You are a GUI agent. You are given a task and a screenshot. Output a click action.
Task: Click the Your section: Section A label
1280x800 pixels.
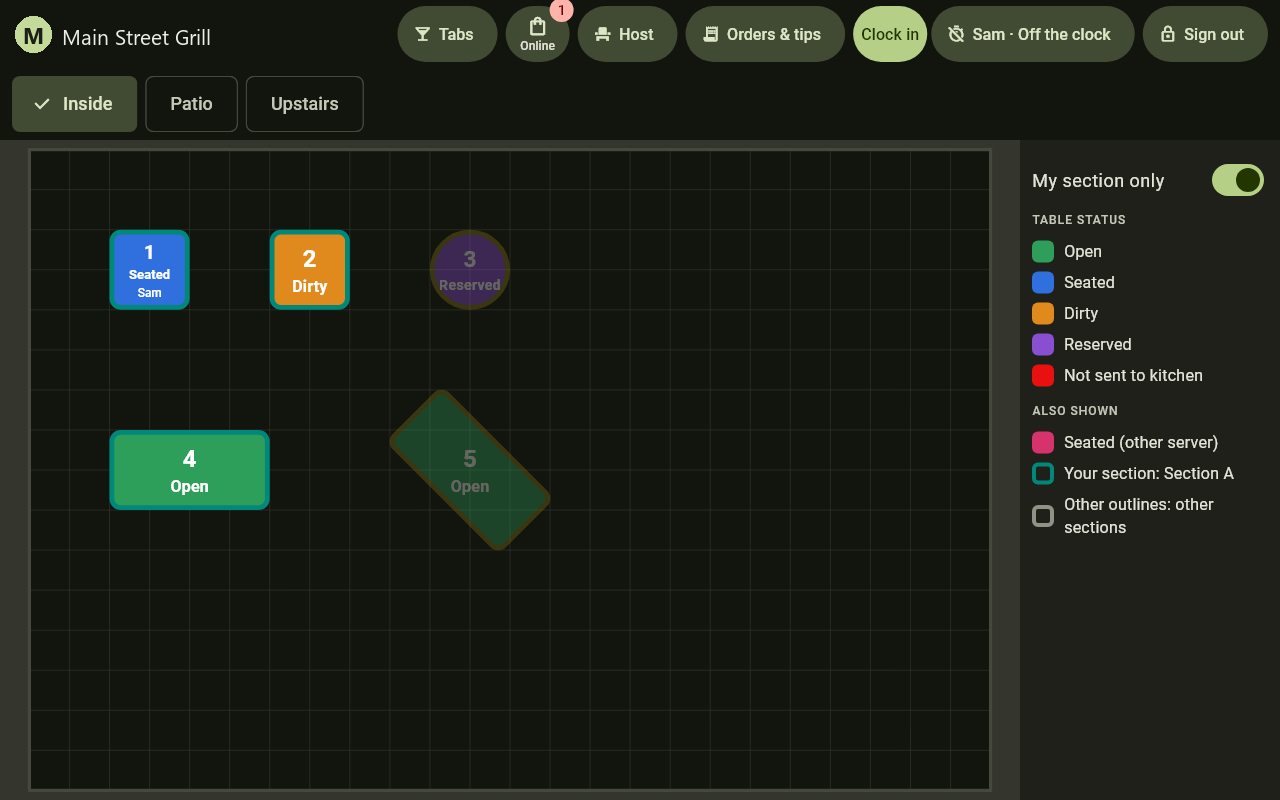pyautogui.click(x=1149, y=474)
